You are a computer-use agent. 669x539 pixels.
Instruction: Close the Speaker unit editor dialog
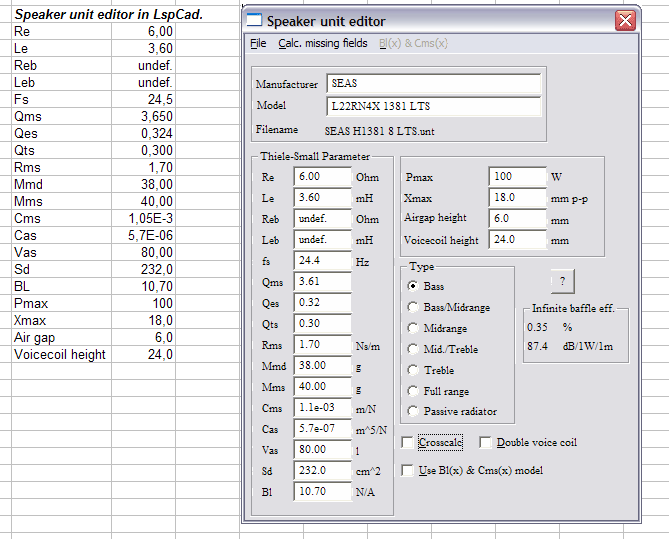[625, 21]
